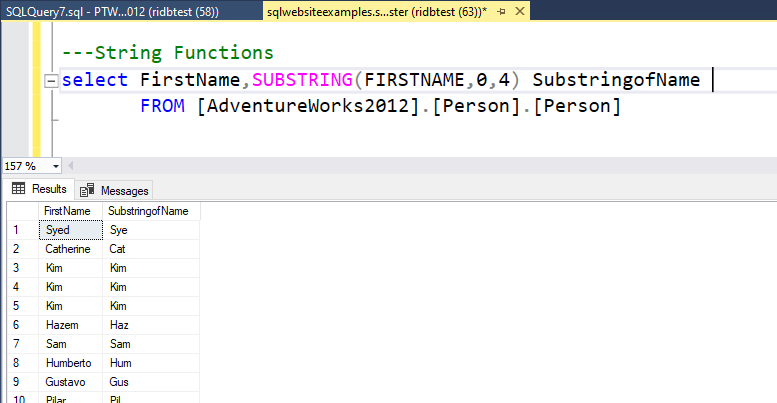777x403 pixels.
Task: Click the Messages tab icon
Action: pos(87,190)
